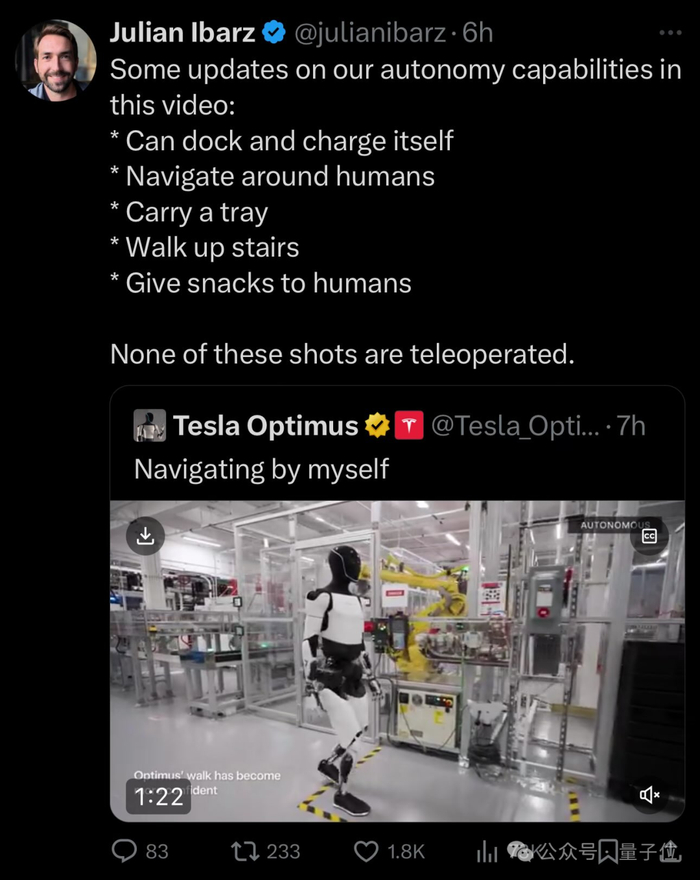Open the more options menu (three dots)
700x880 pixels.
pos(670,32)
